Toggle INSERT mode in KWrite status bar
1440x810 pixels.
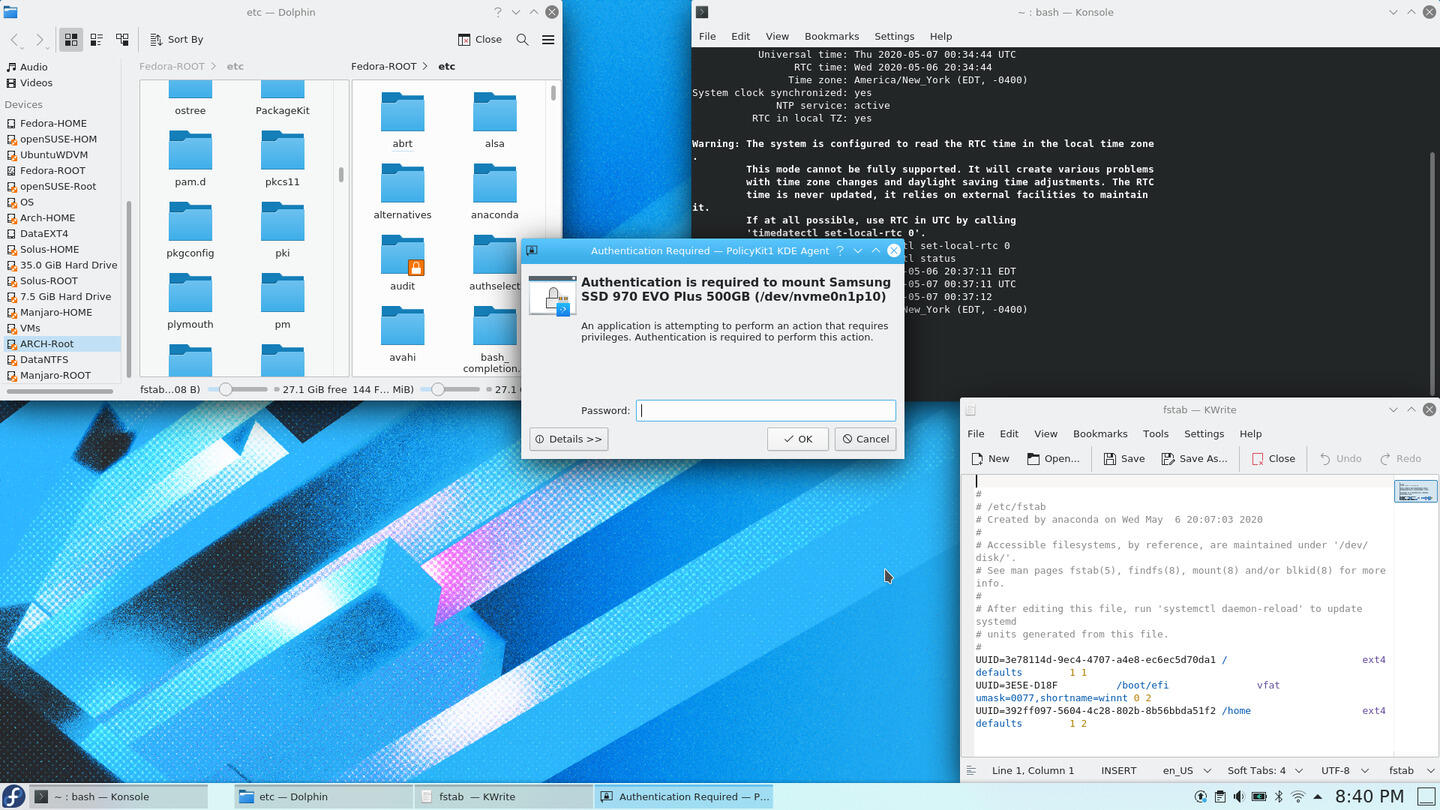coord(1118,771)
